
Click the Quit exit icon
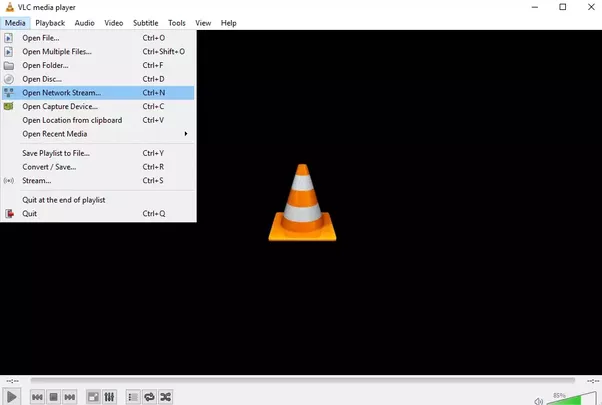[x=9, y=213]
